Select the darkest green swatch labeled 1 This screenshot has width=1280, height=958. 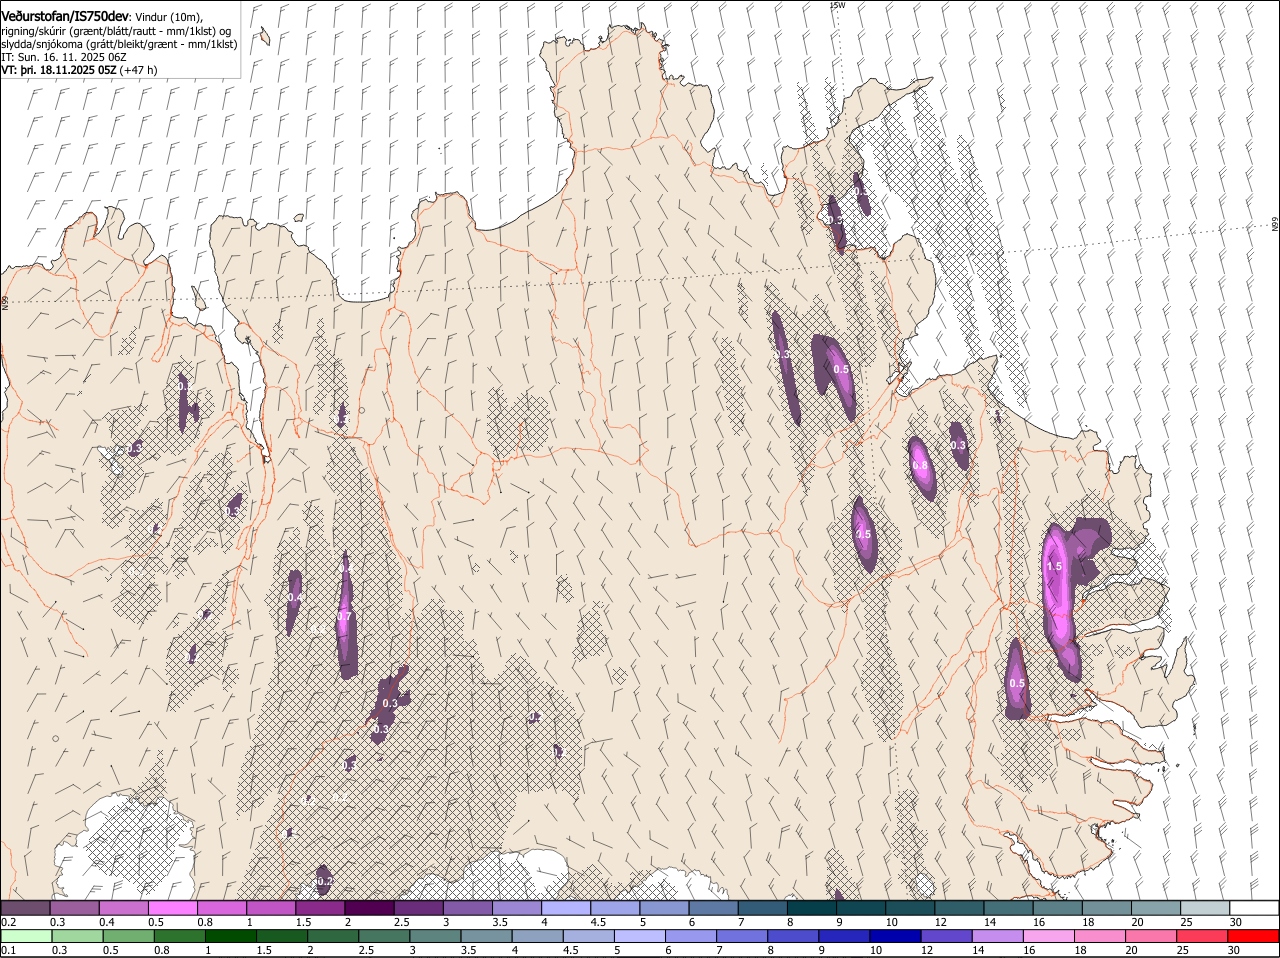(231, 936)
